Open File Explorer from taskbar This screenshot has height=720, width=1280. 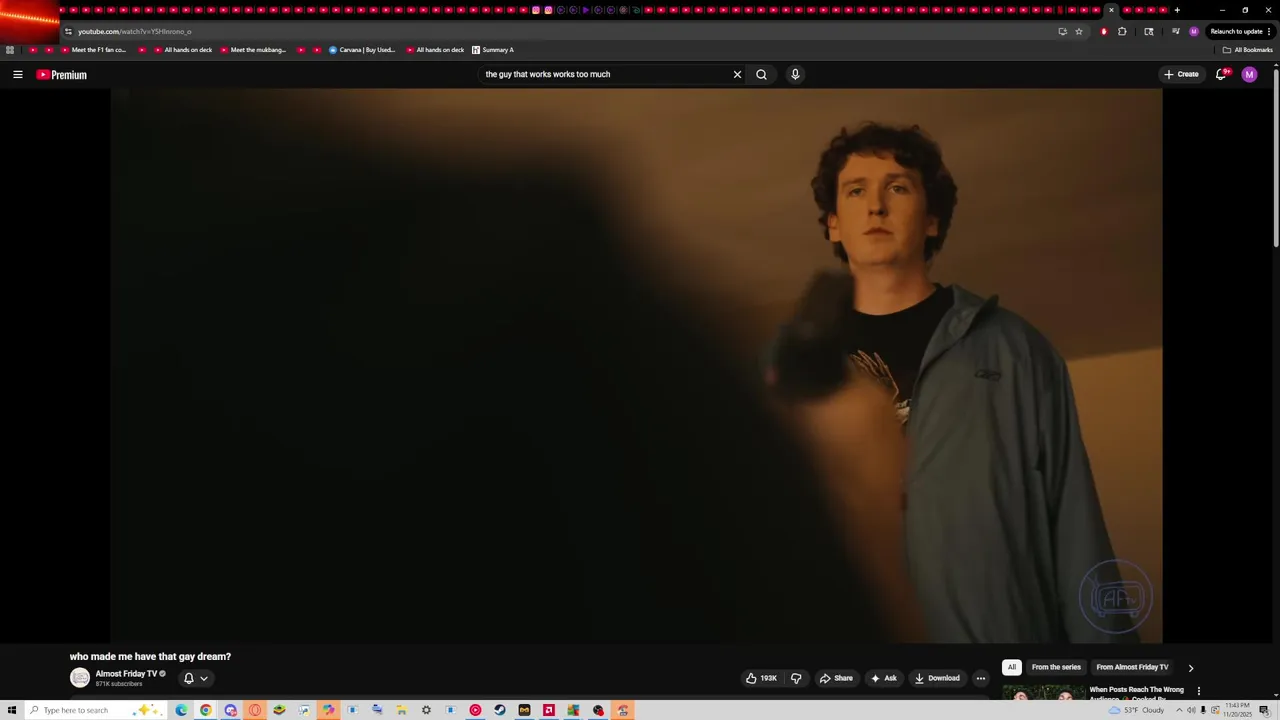(401, 710)
